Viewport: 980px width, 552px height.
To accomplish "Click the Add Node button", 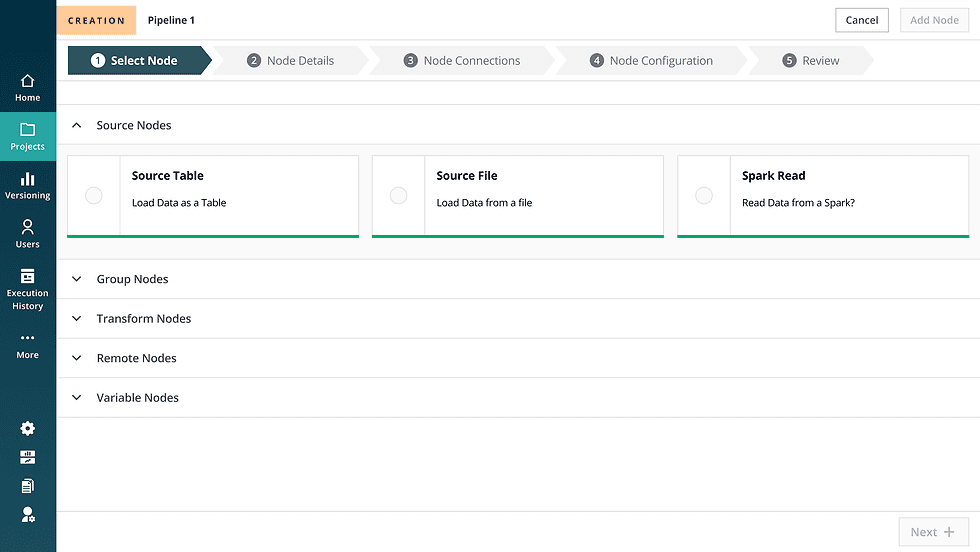I will (934, 20).
